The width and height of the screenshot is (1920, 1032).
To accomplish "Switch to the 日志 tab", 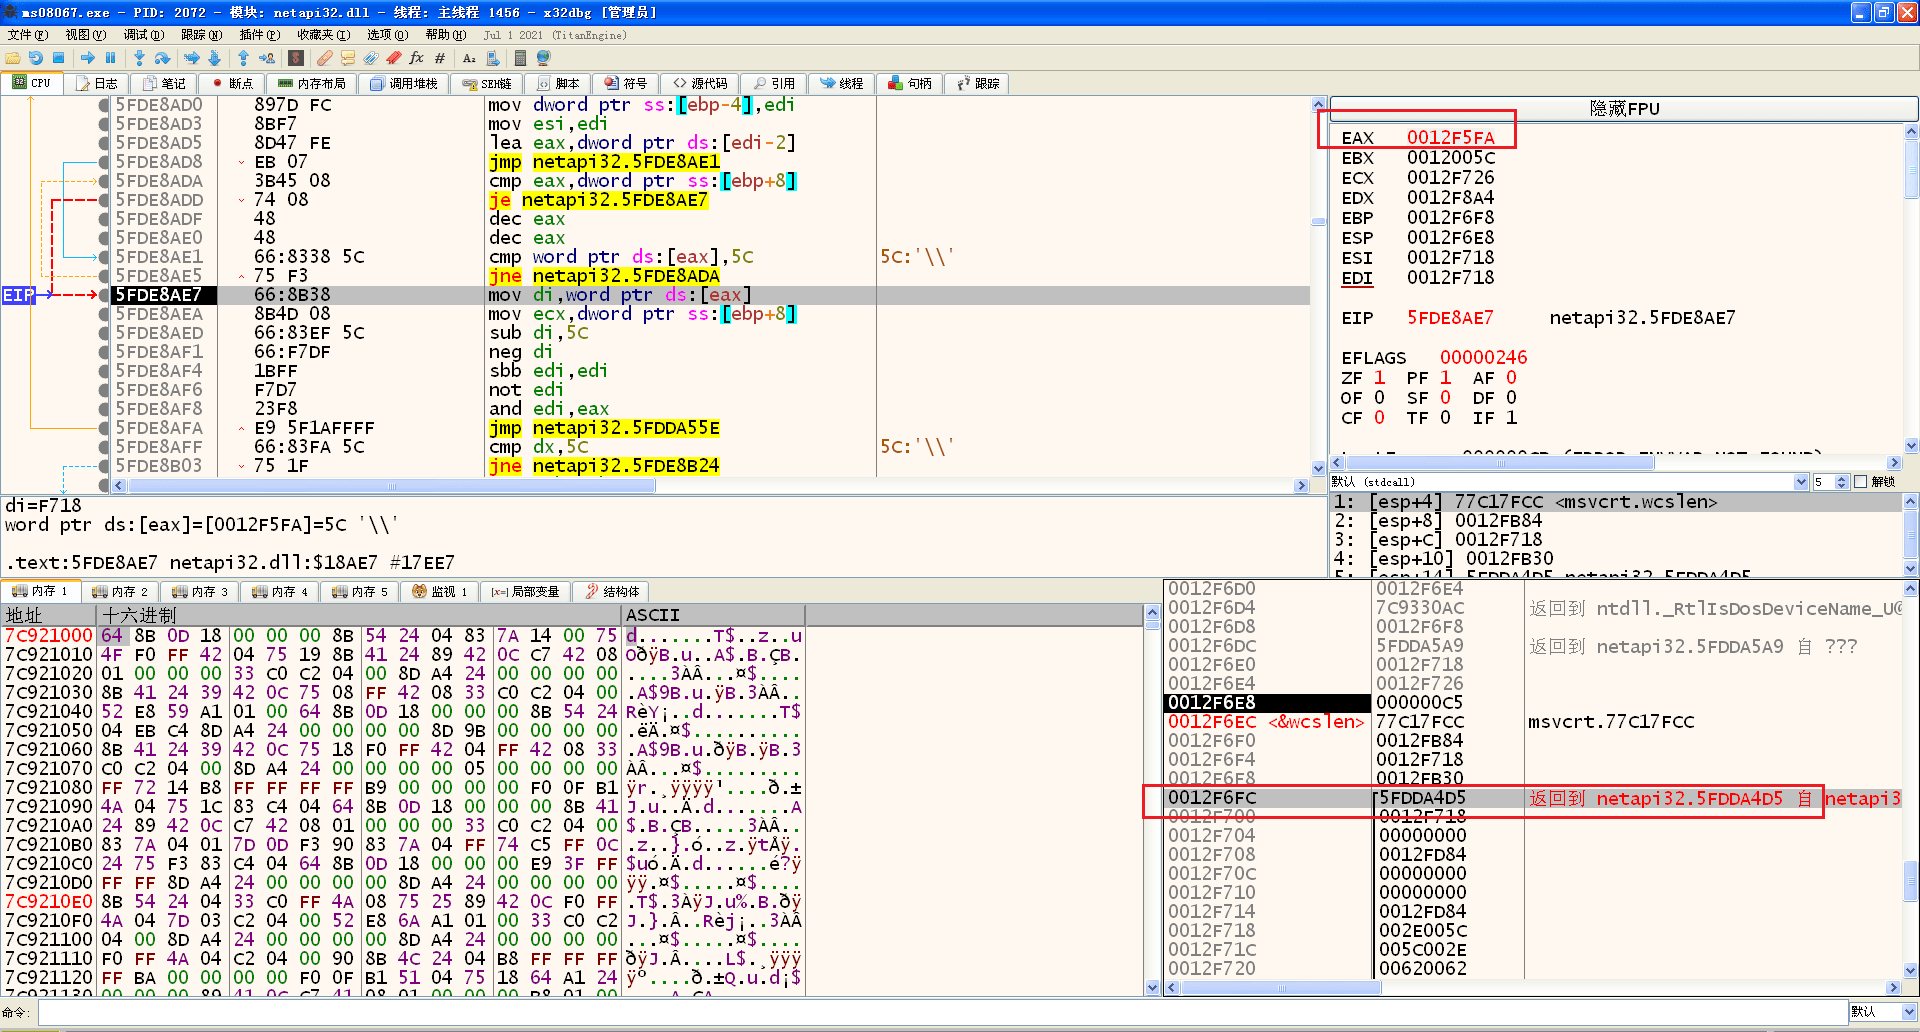I will tap(97, 83).
